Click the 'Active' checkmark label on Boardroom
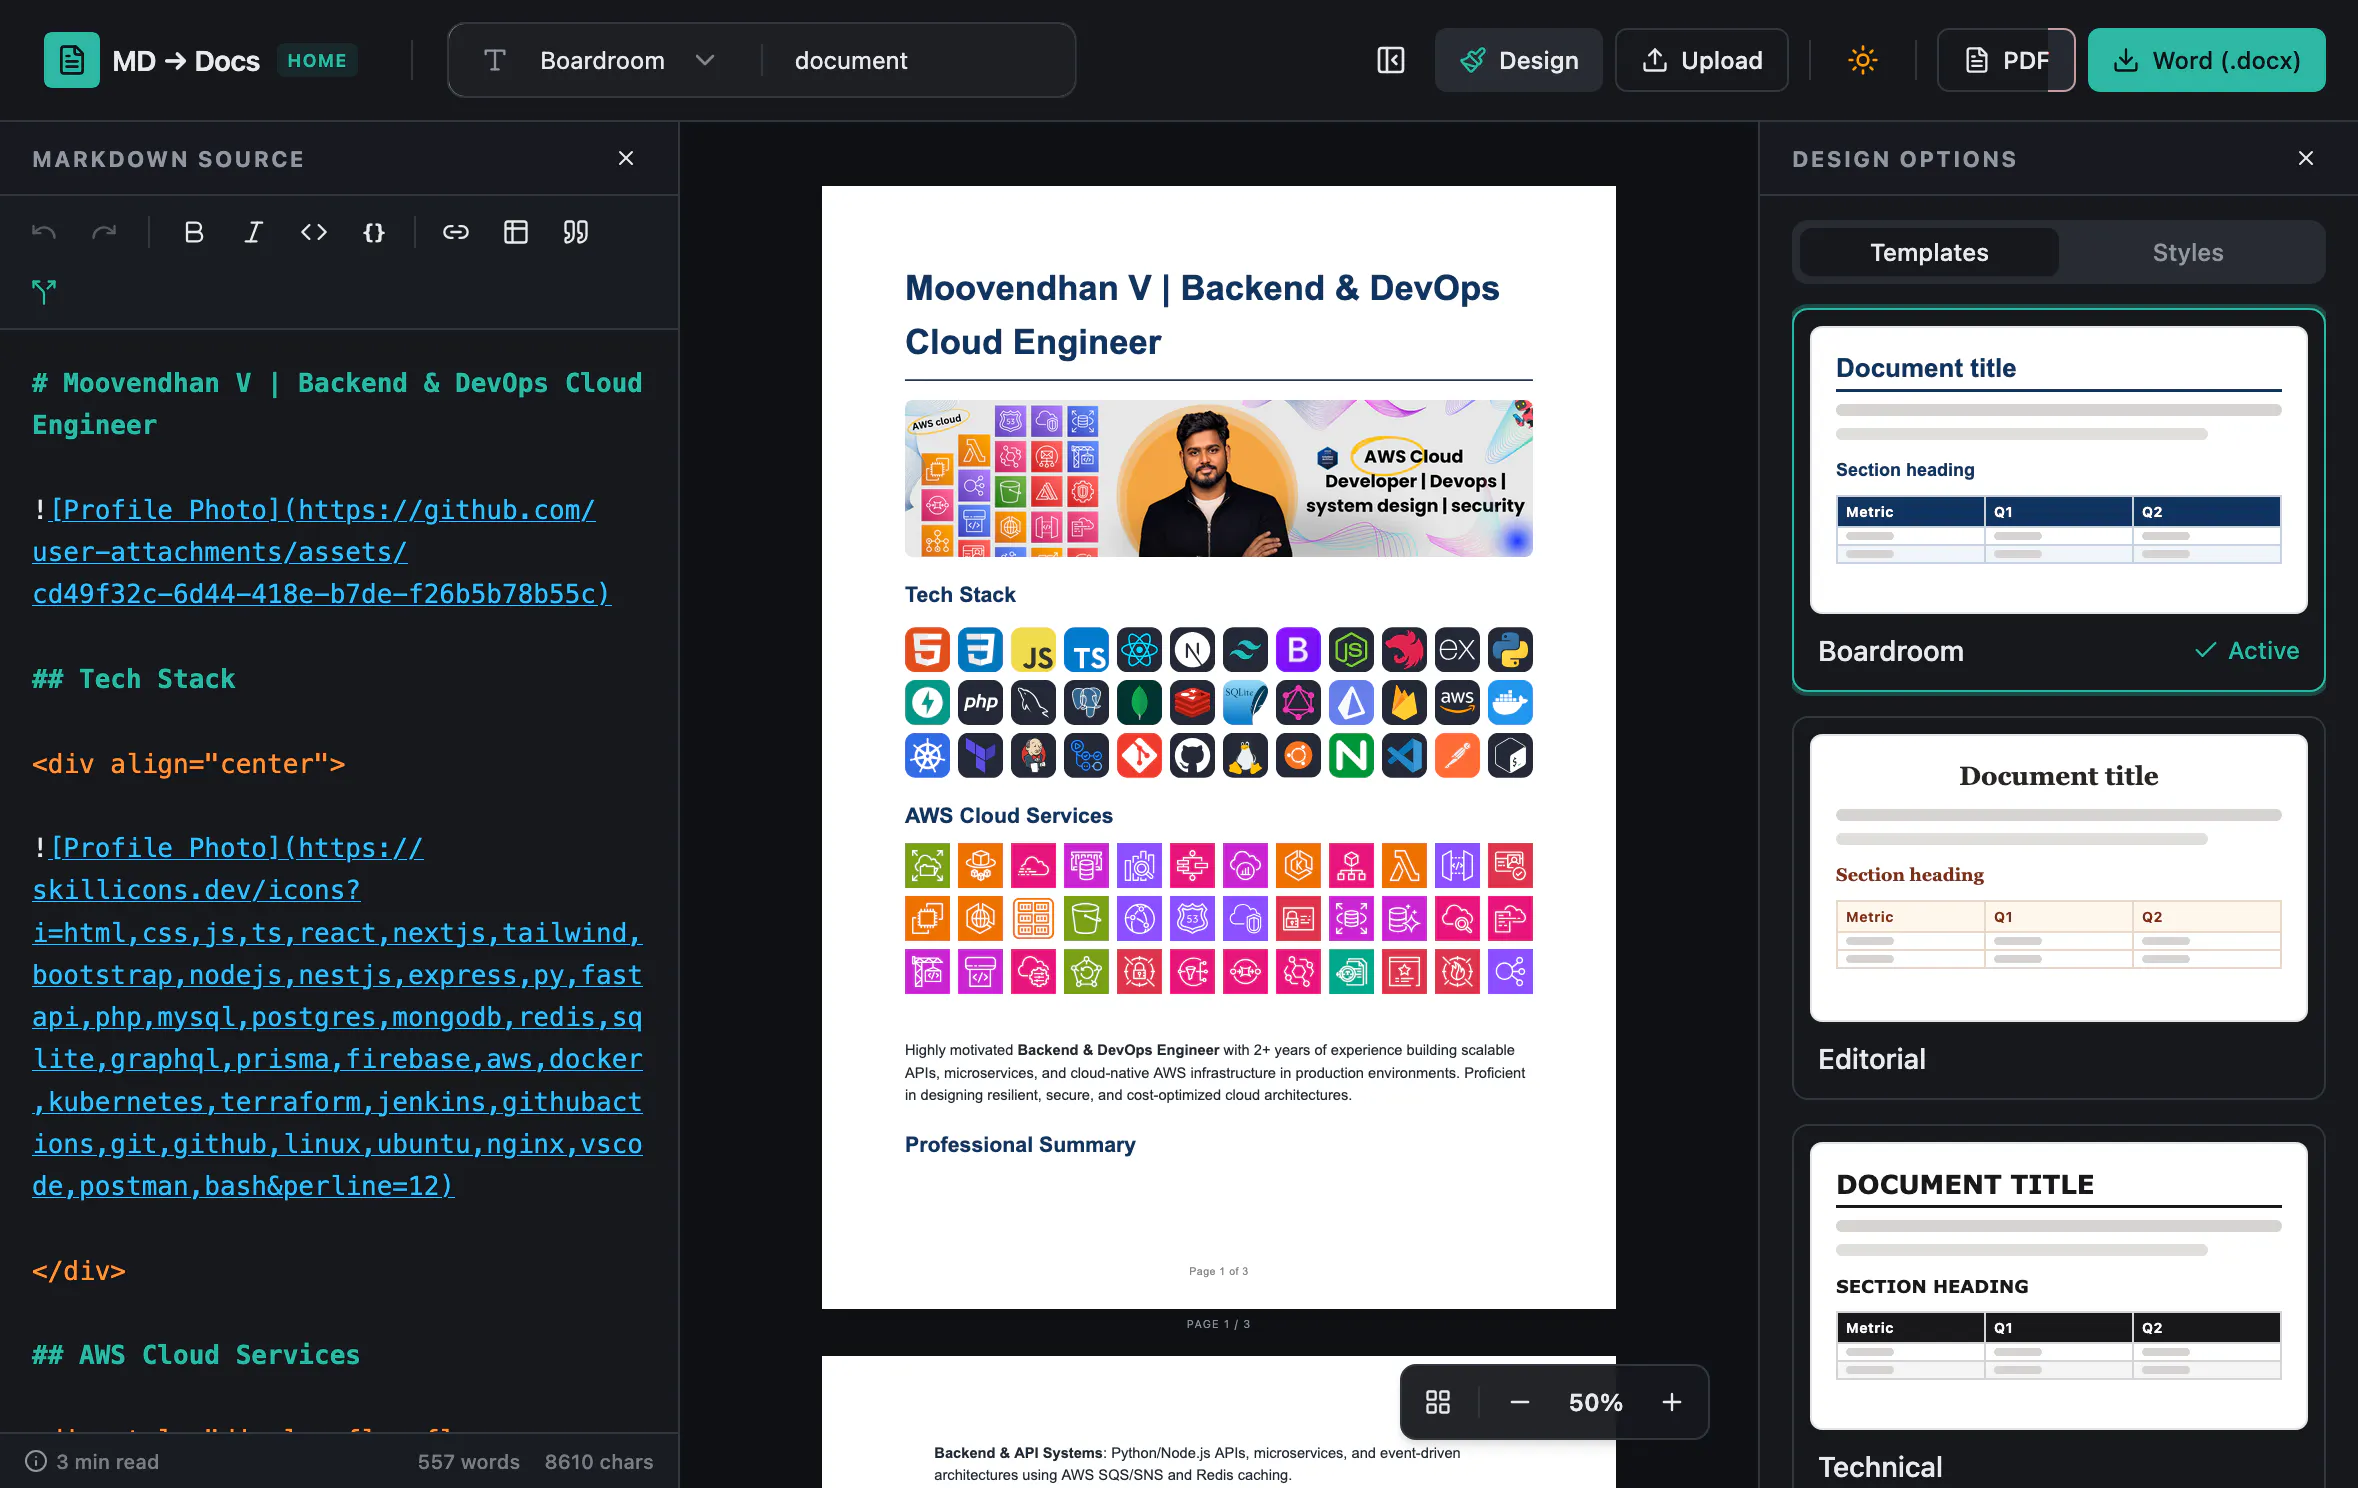The width and height of the screenshot is (2358, 1488). click(2247, 650)
